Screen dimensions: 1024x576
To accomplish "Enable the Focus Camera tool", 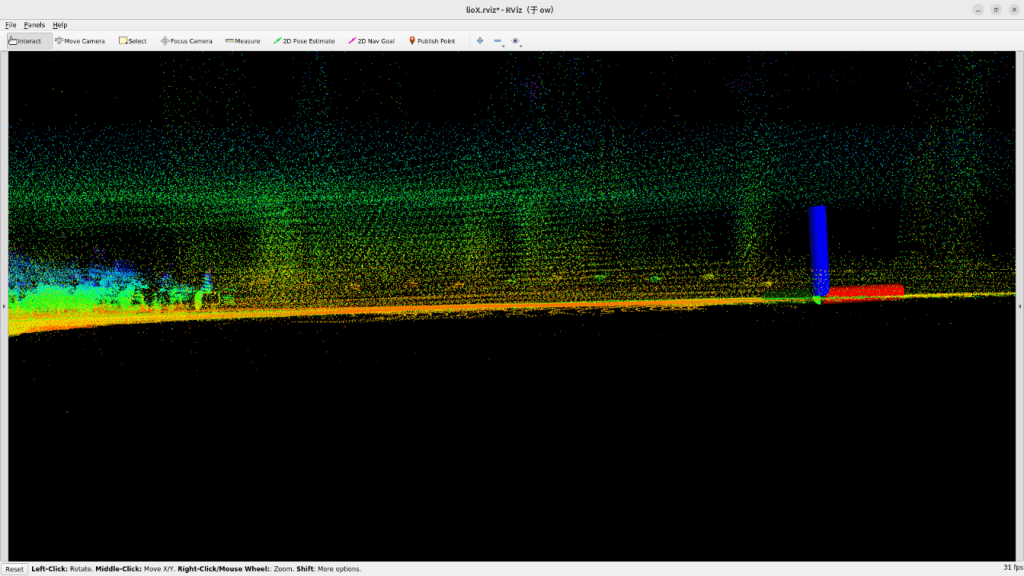I will pyautogui.click(x=187, y=41).
